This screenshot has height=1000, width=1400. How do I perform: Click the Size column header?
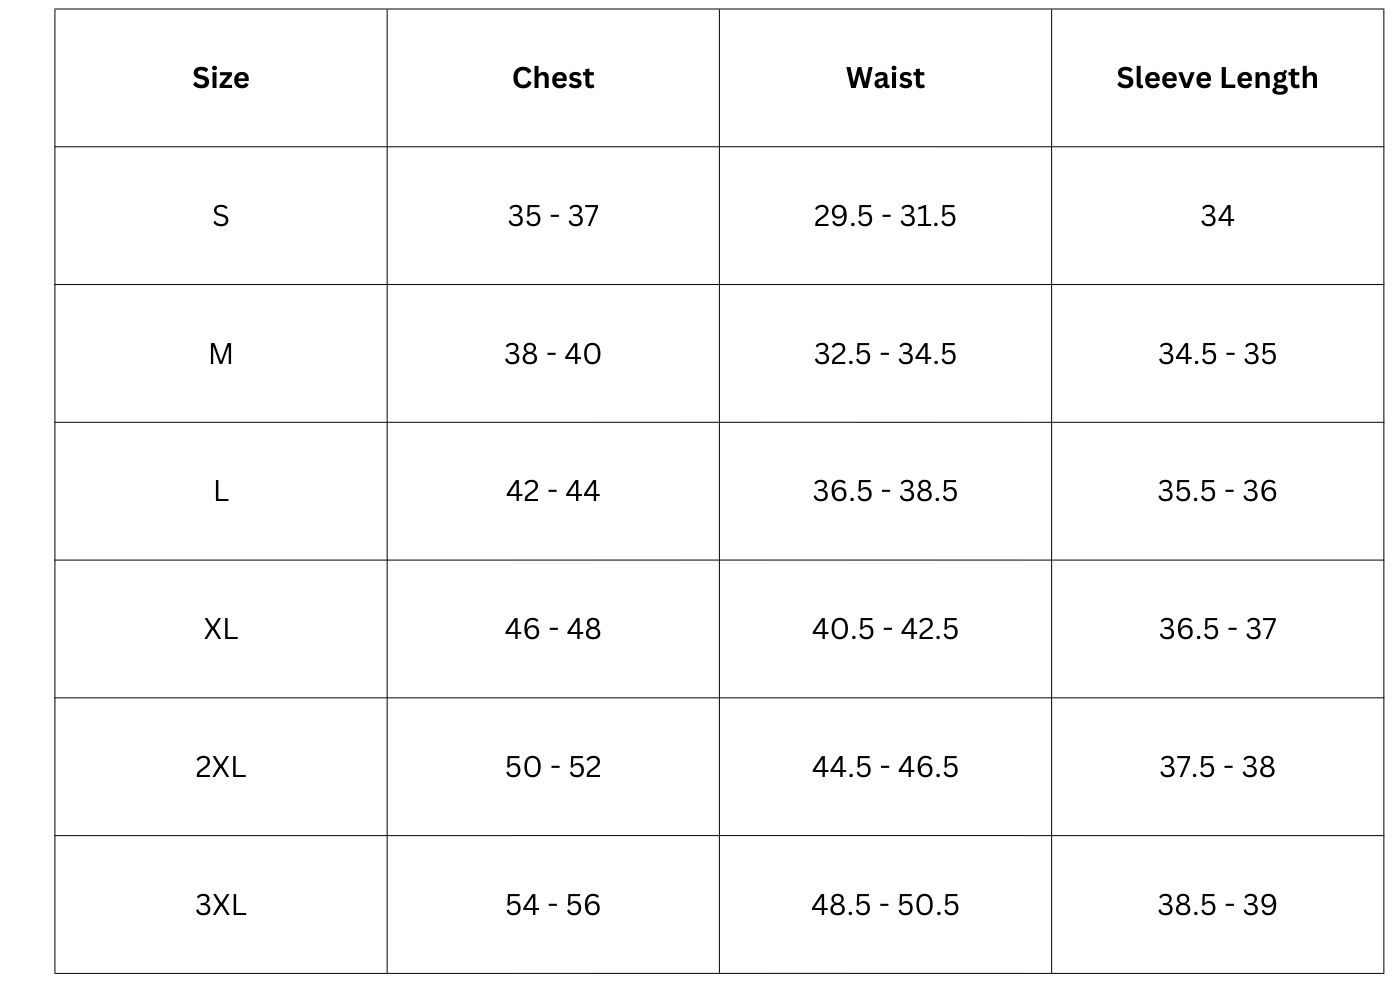(x=220, y=78)
